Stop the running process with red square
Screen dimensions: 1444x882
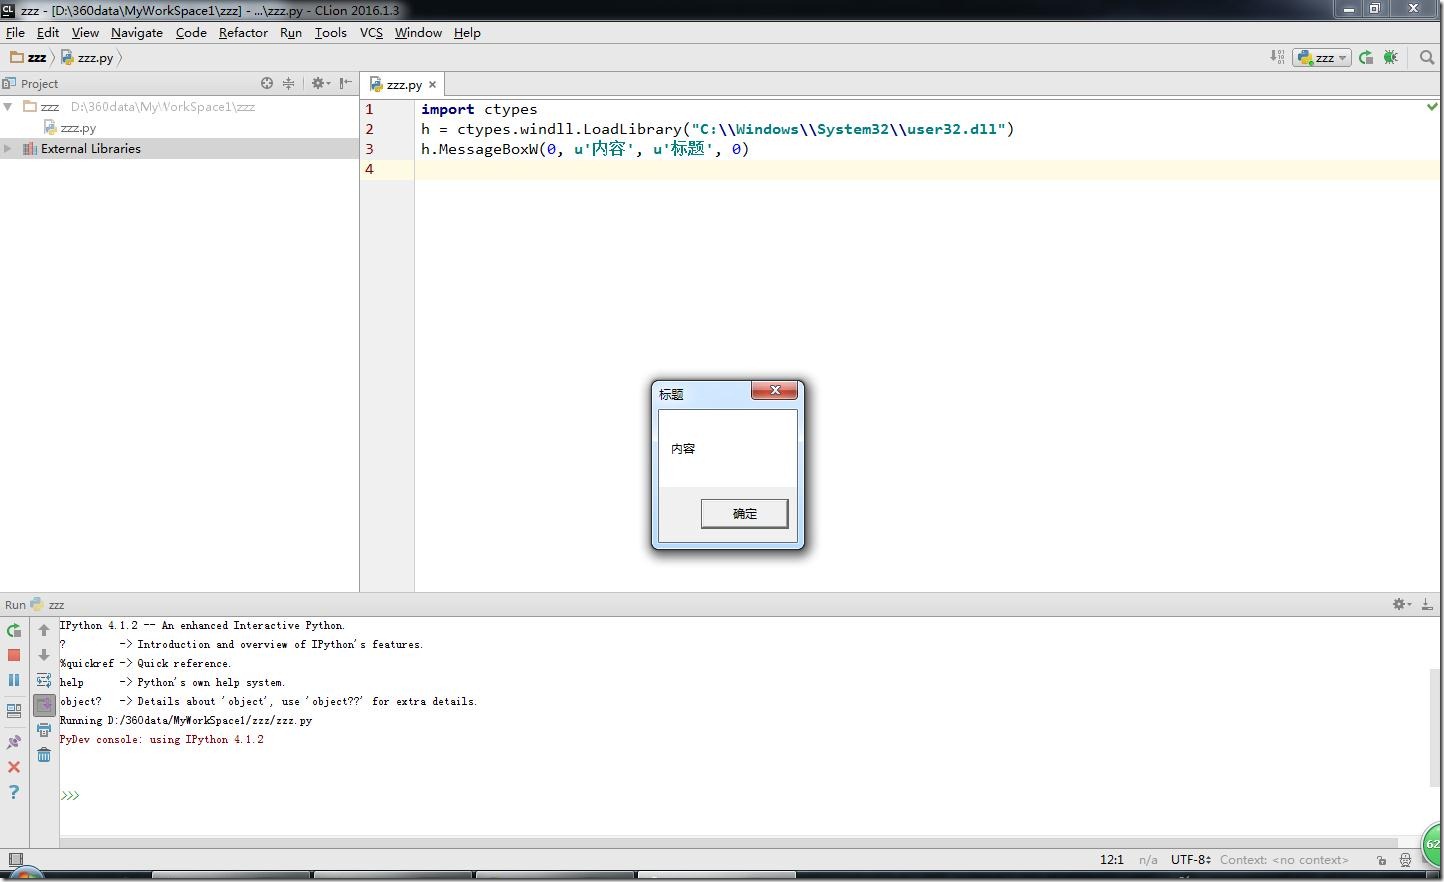(x=14, y=655)
